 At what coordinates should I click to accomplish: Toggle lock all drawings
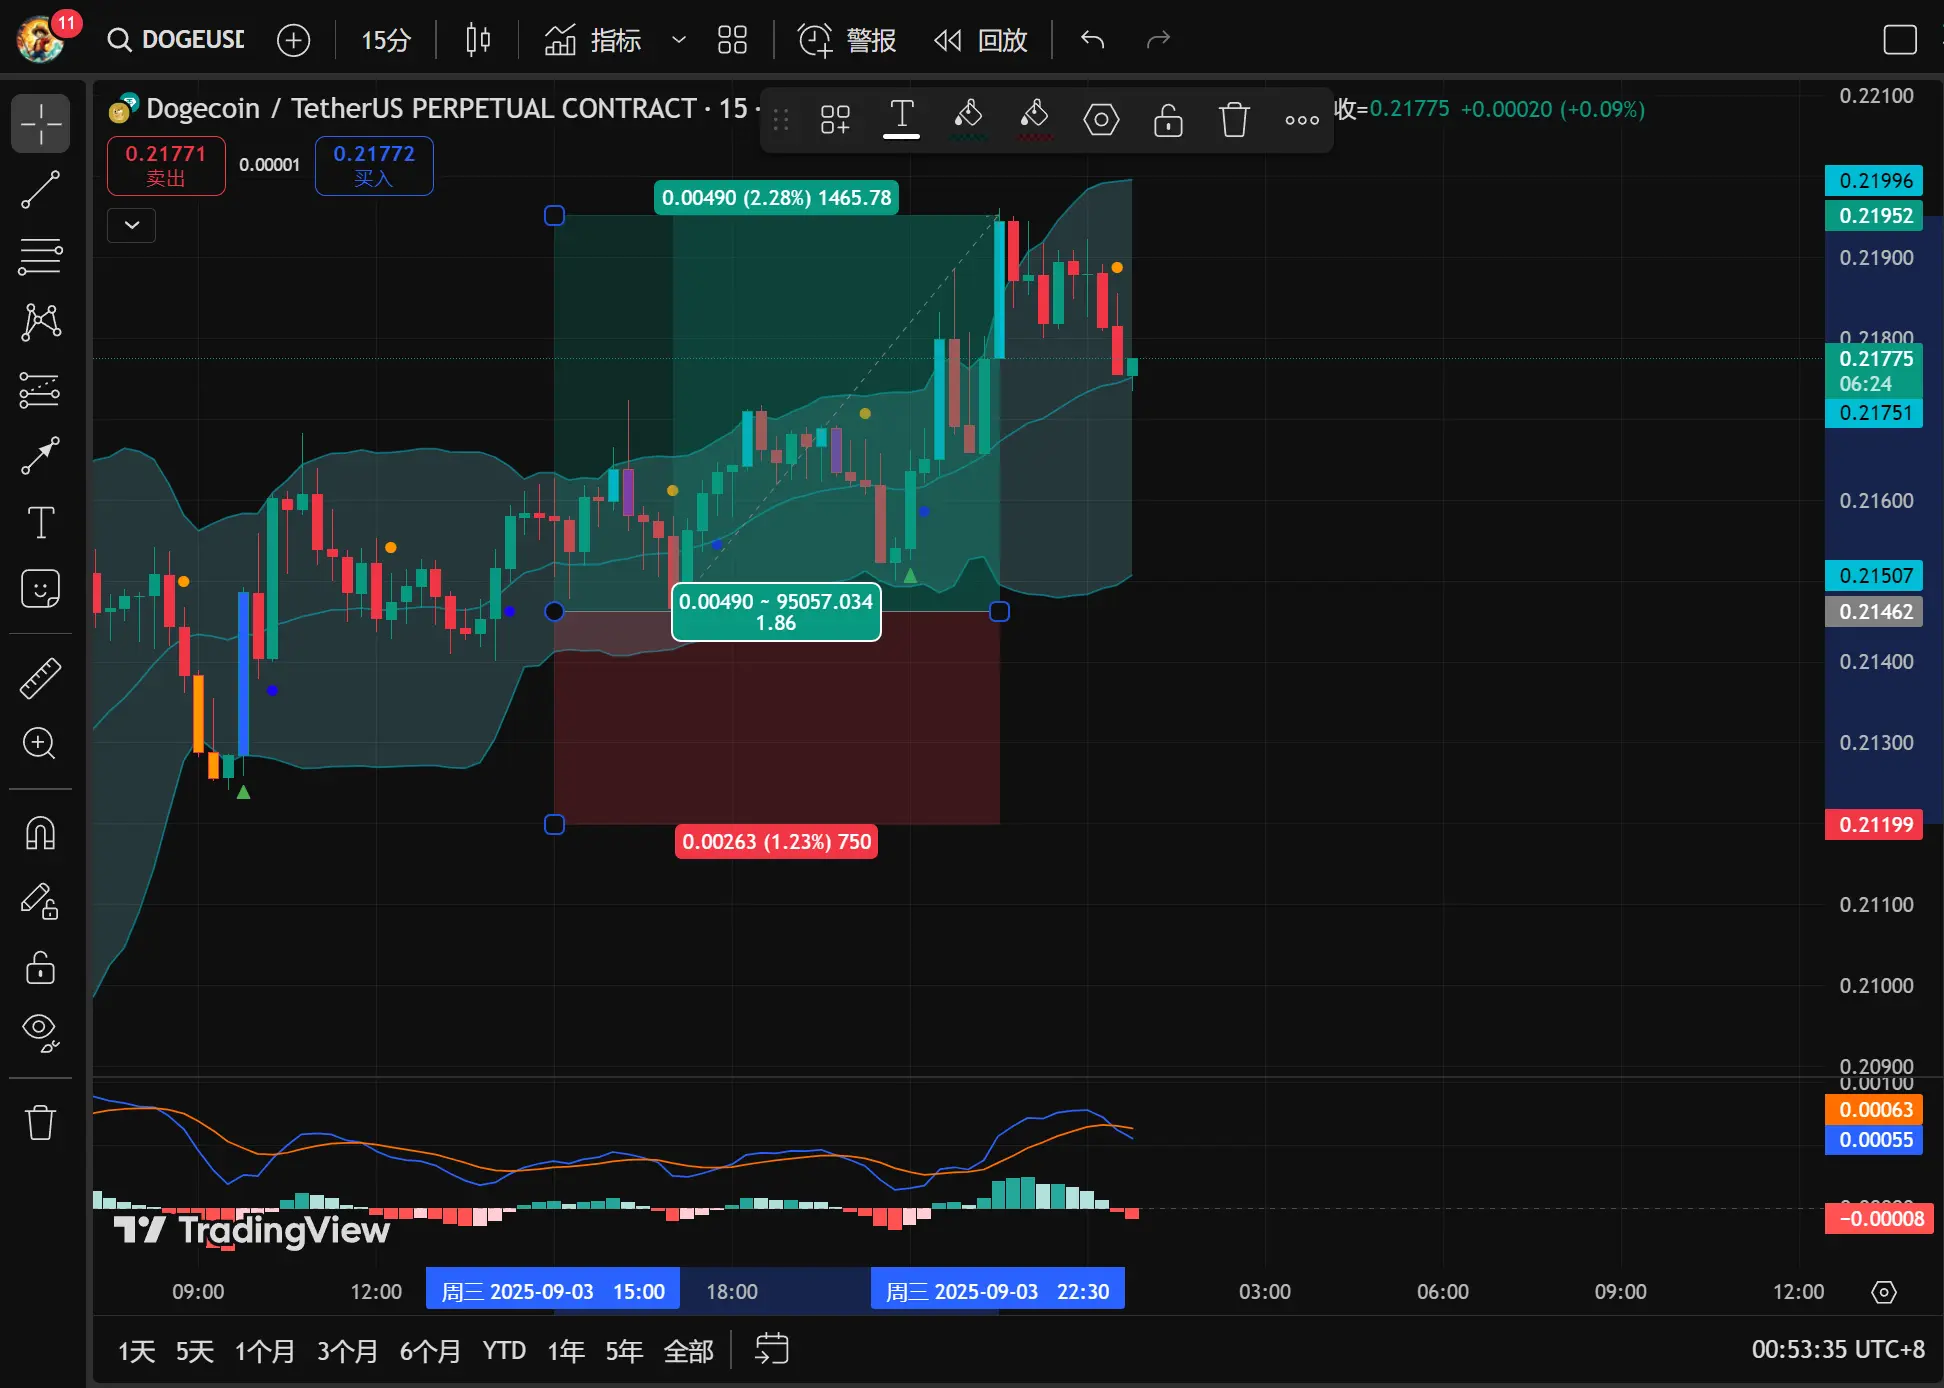pyautogui.click(x=40, y=967)
